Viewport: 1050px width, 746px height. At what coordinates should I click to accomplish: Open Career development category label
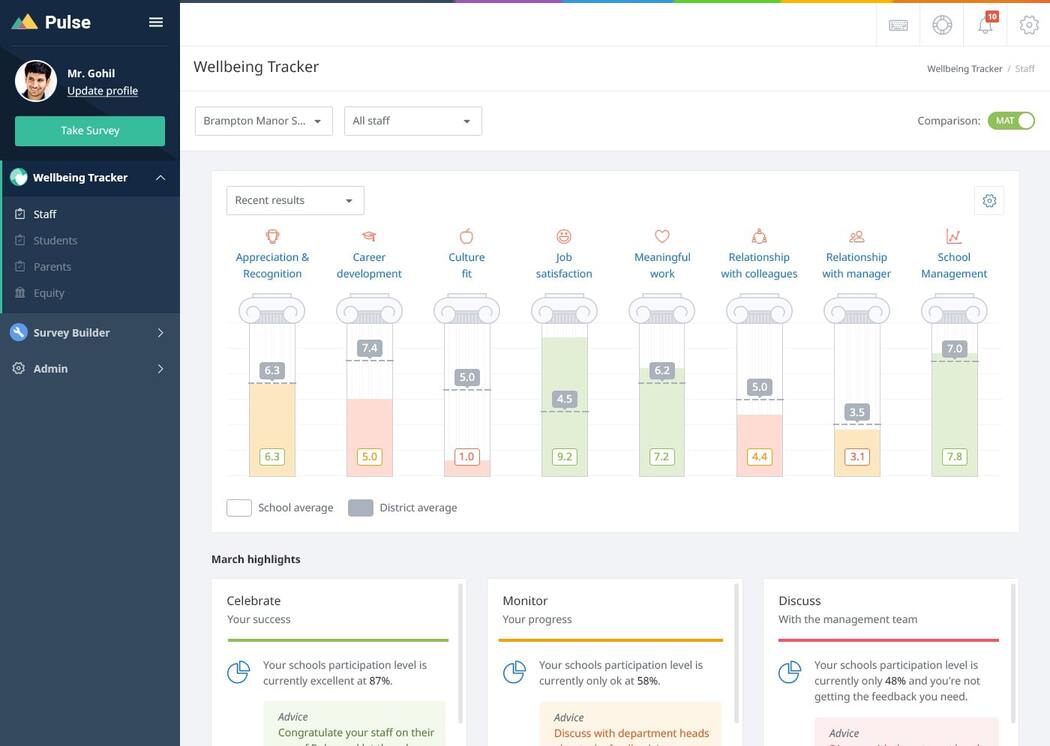(x=369, y=265)
